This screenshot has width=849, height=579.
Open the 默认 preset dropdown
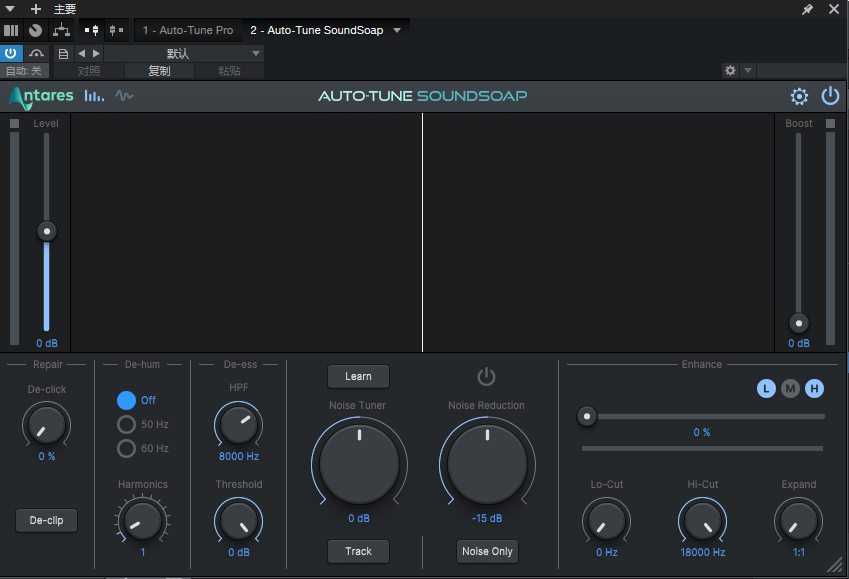pyautogui.click(x=184, y=53)
